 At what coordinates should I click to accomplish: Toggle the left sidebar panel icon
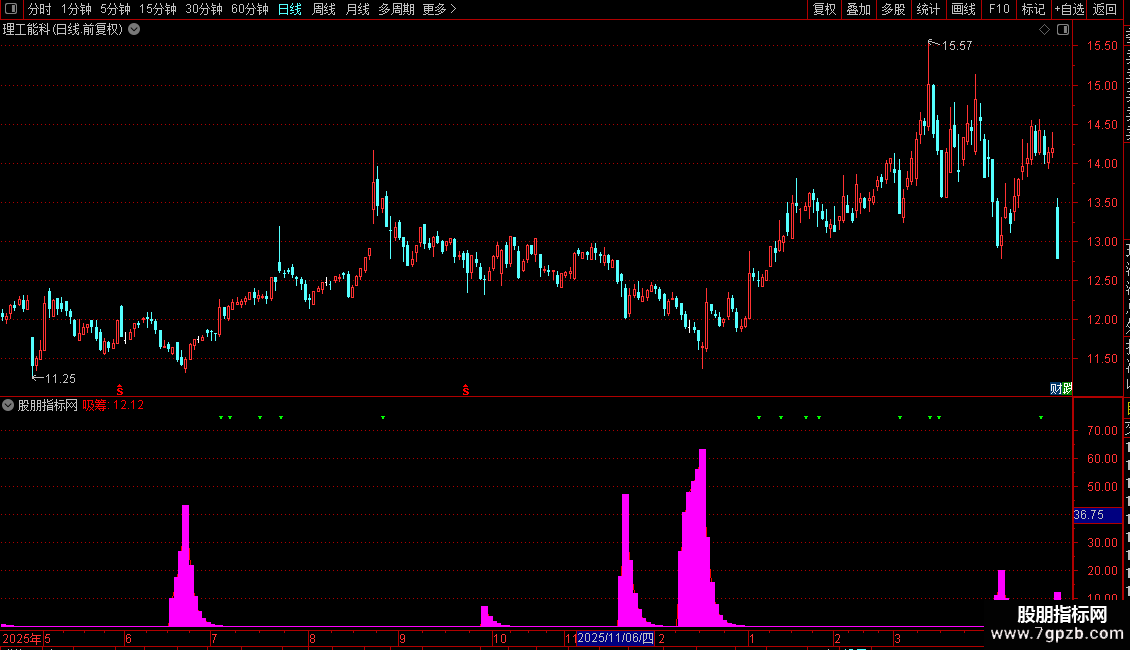coord(11,9)
